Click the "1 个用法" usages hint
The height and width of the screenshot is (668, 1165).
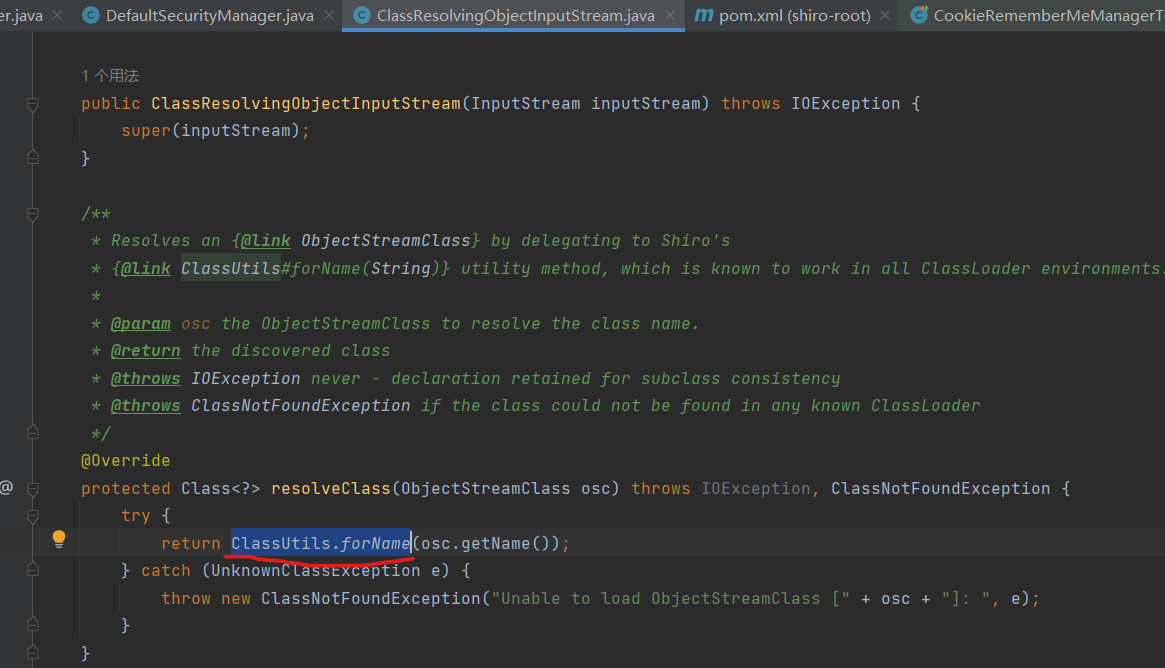[x=110, y=76]
